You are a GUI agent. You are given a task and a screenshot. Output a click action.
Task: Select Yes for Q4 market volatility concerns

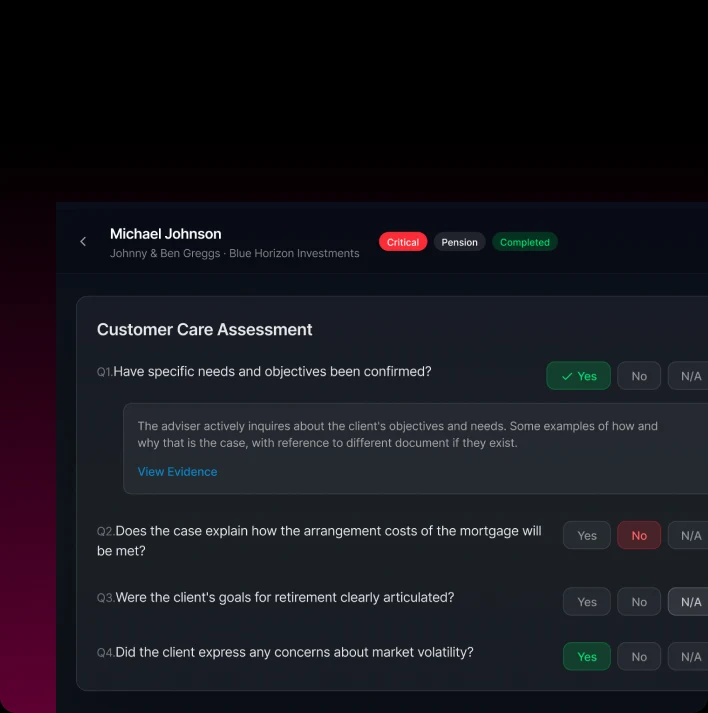(x=587, y=657)
